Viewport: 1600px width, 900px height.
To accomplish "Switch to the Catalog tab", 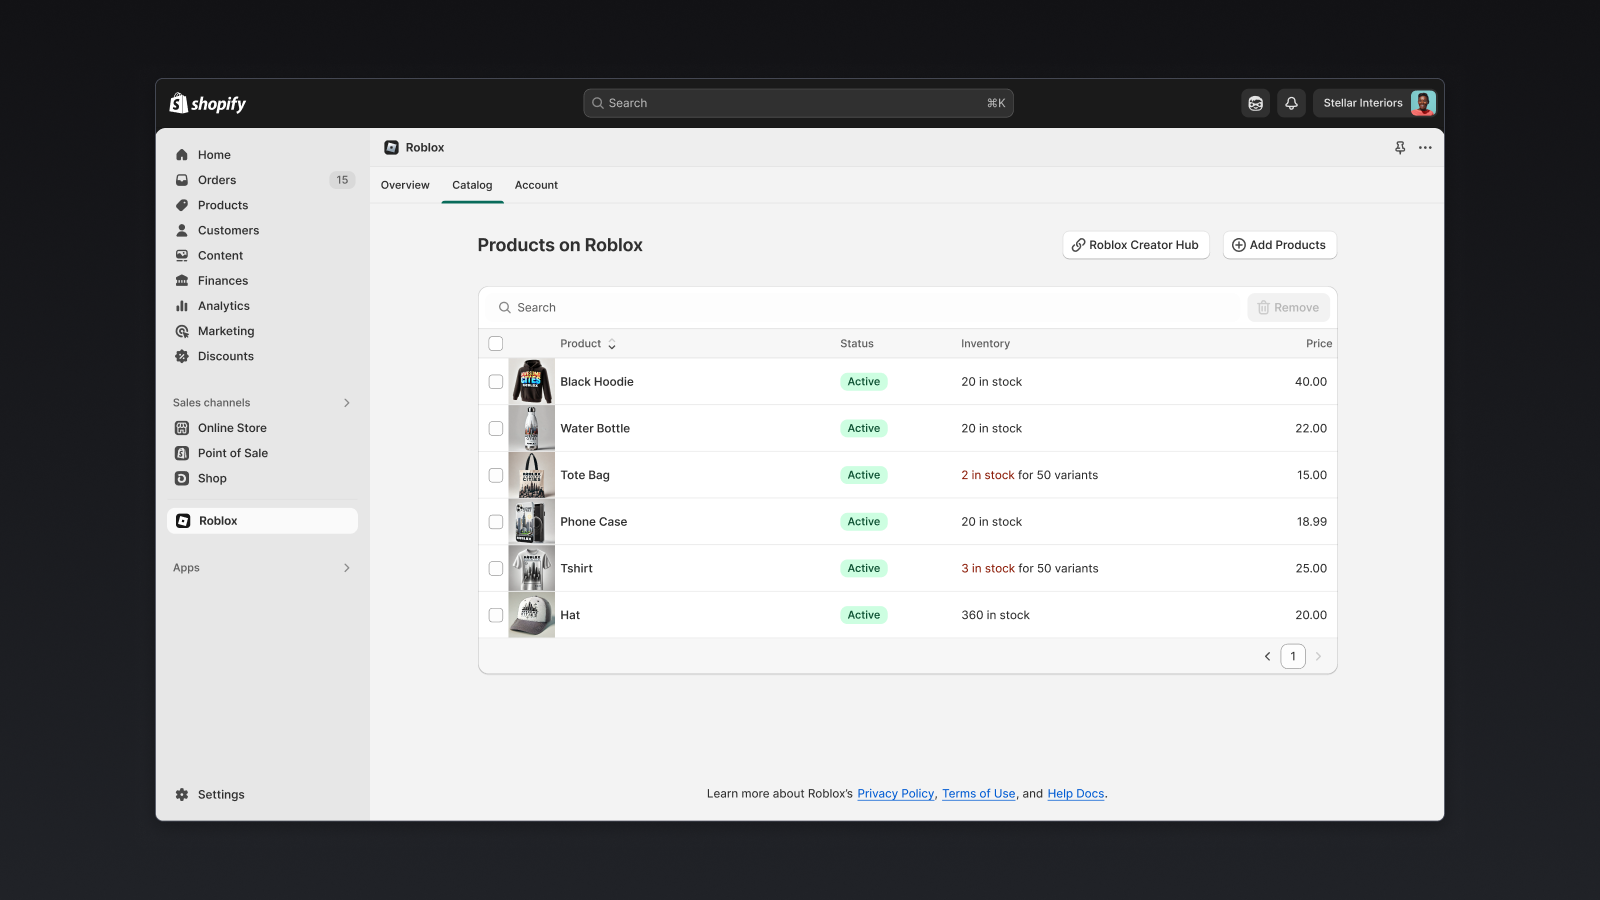I will [x=472, y=185].
